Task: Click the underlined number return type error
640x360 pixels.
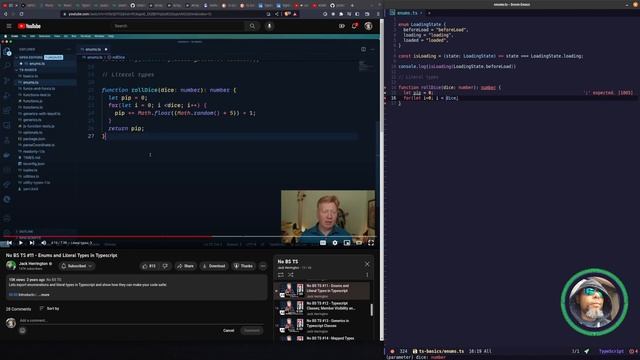Action: pos(488,87)
